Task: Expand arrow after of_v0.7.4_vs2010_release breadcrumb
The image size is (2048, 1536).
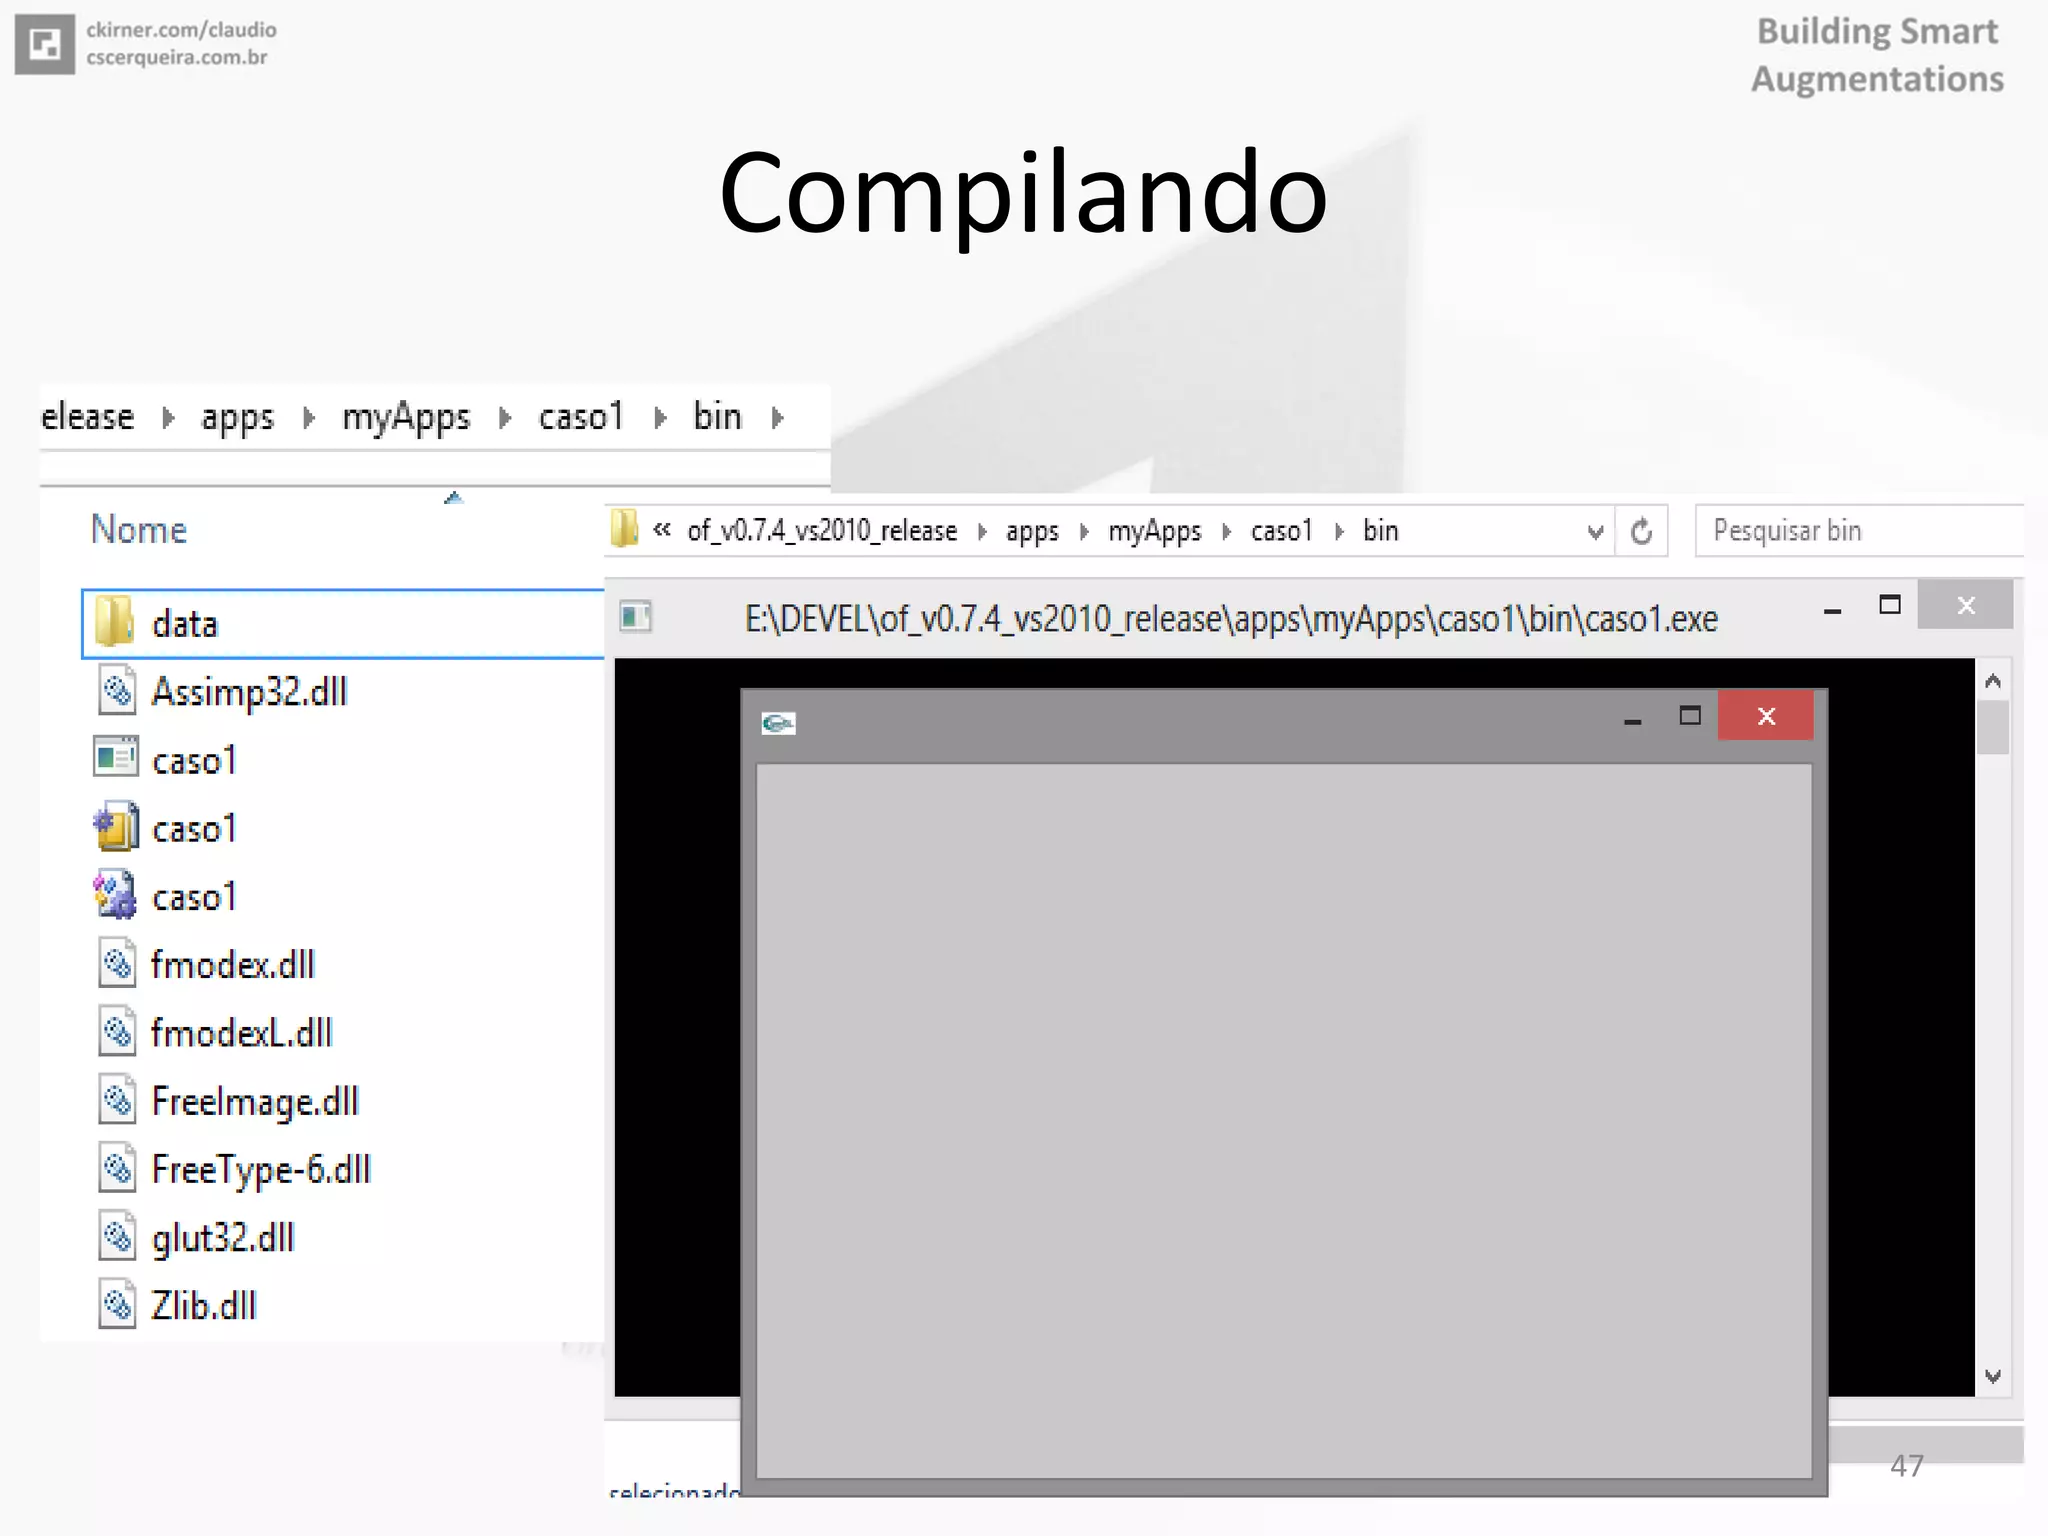Action: (x=982, y=531)
